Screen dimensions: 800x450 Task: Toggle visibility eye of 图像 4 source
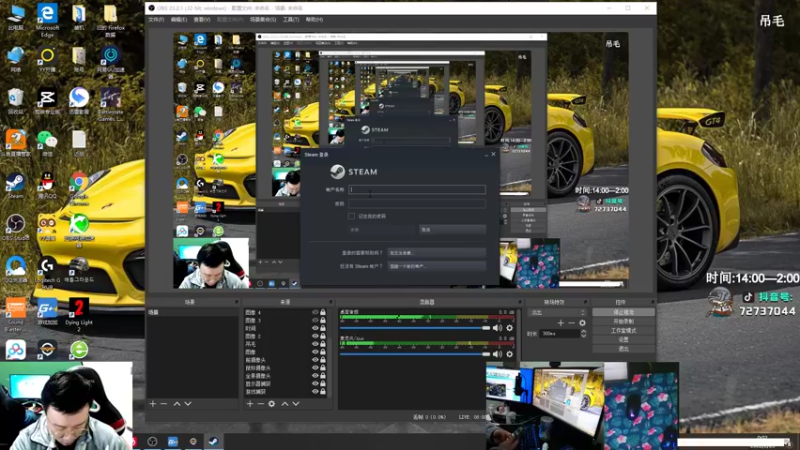pos(315,312)
